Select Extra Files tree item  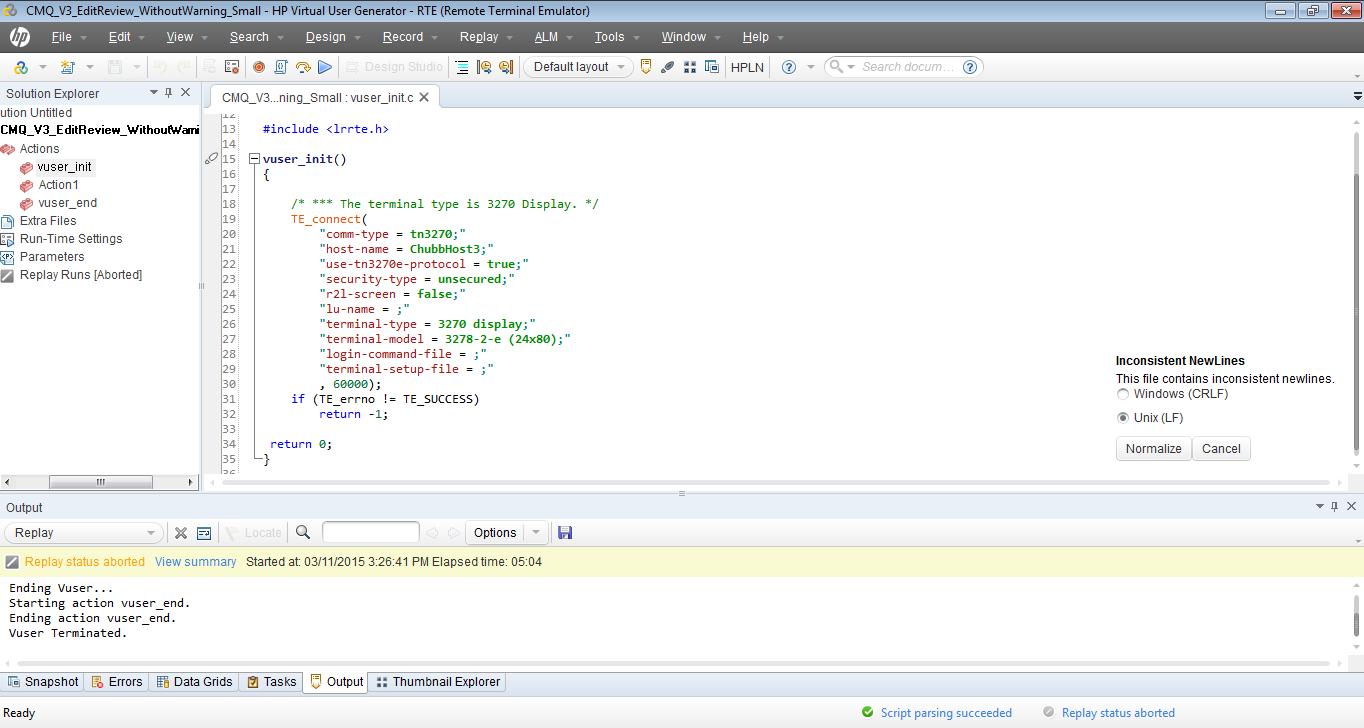pos(48,221)
